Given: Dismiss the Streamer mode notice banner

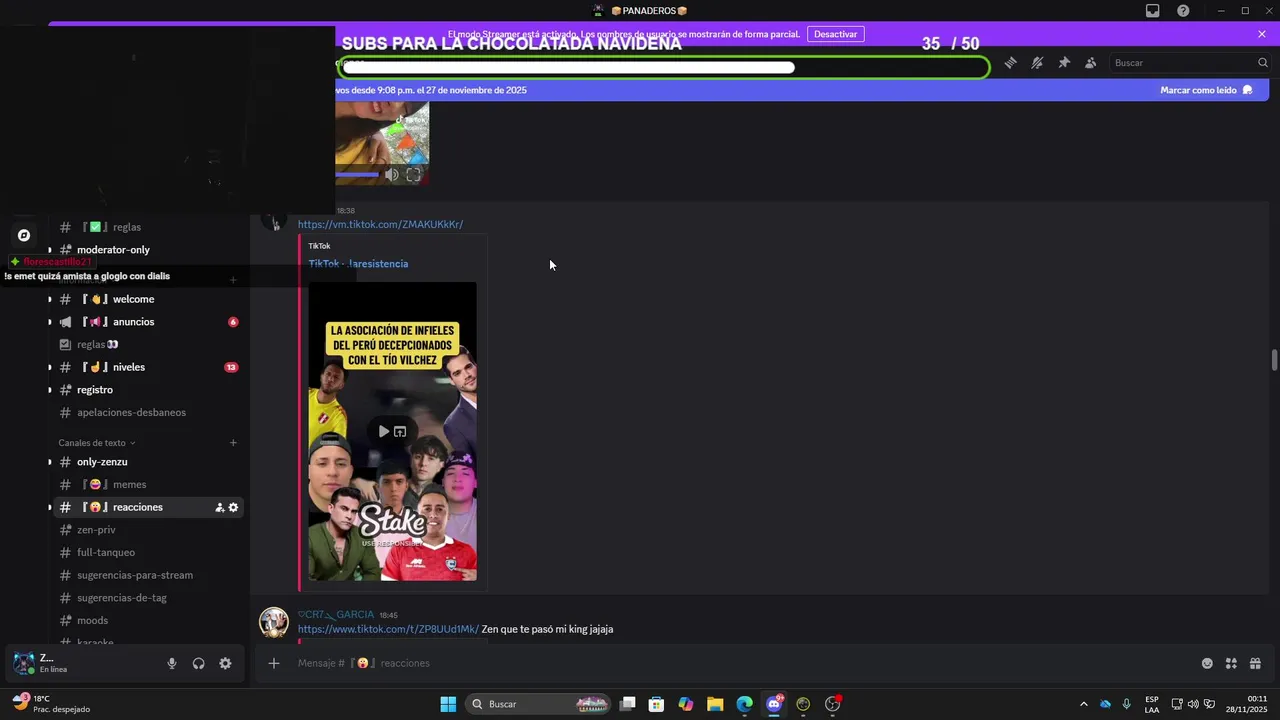Looking at the screenshot, I should tap(1262, 34).
